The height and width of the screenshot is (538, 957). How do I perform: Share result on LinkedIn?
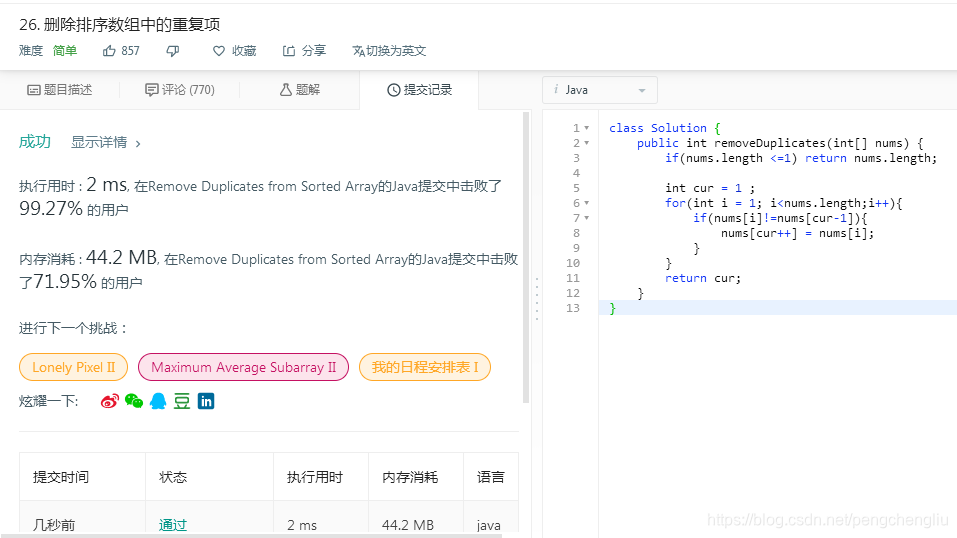[x=206, y=401]
